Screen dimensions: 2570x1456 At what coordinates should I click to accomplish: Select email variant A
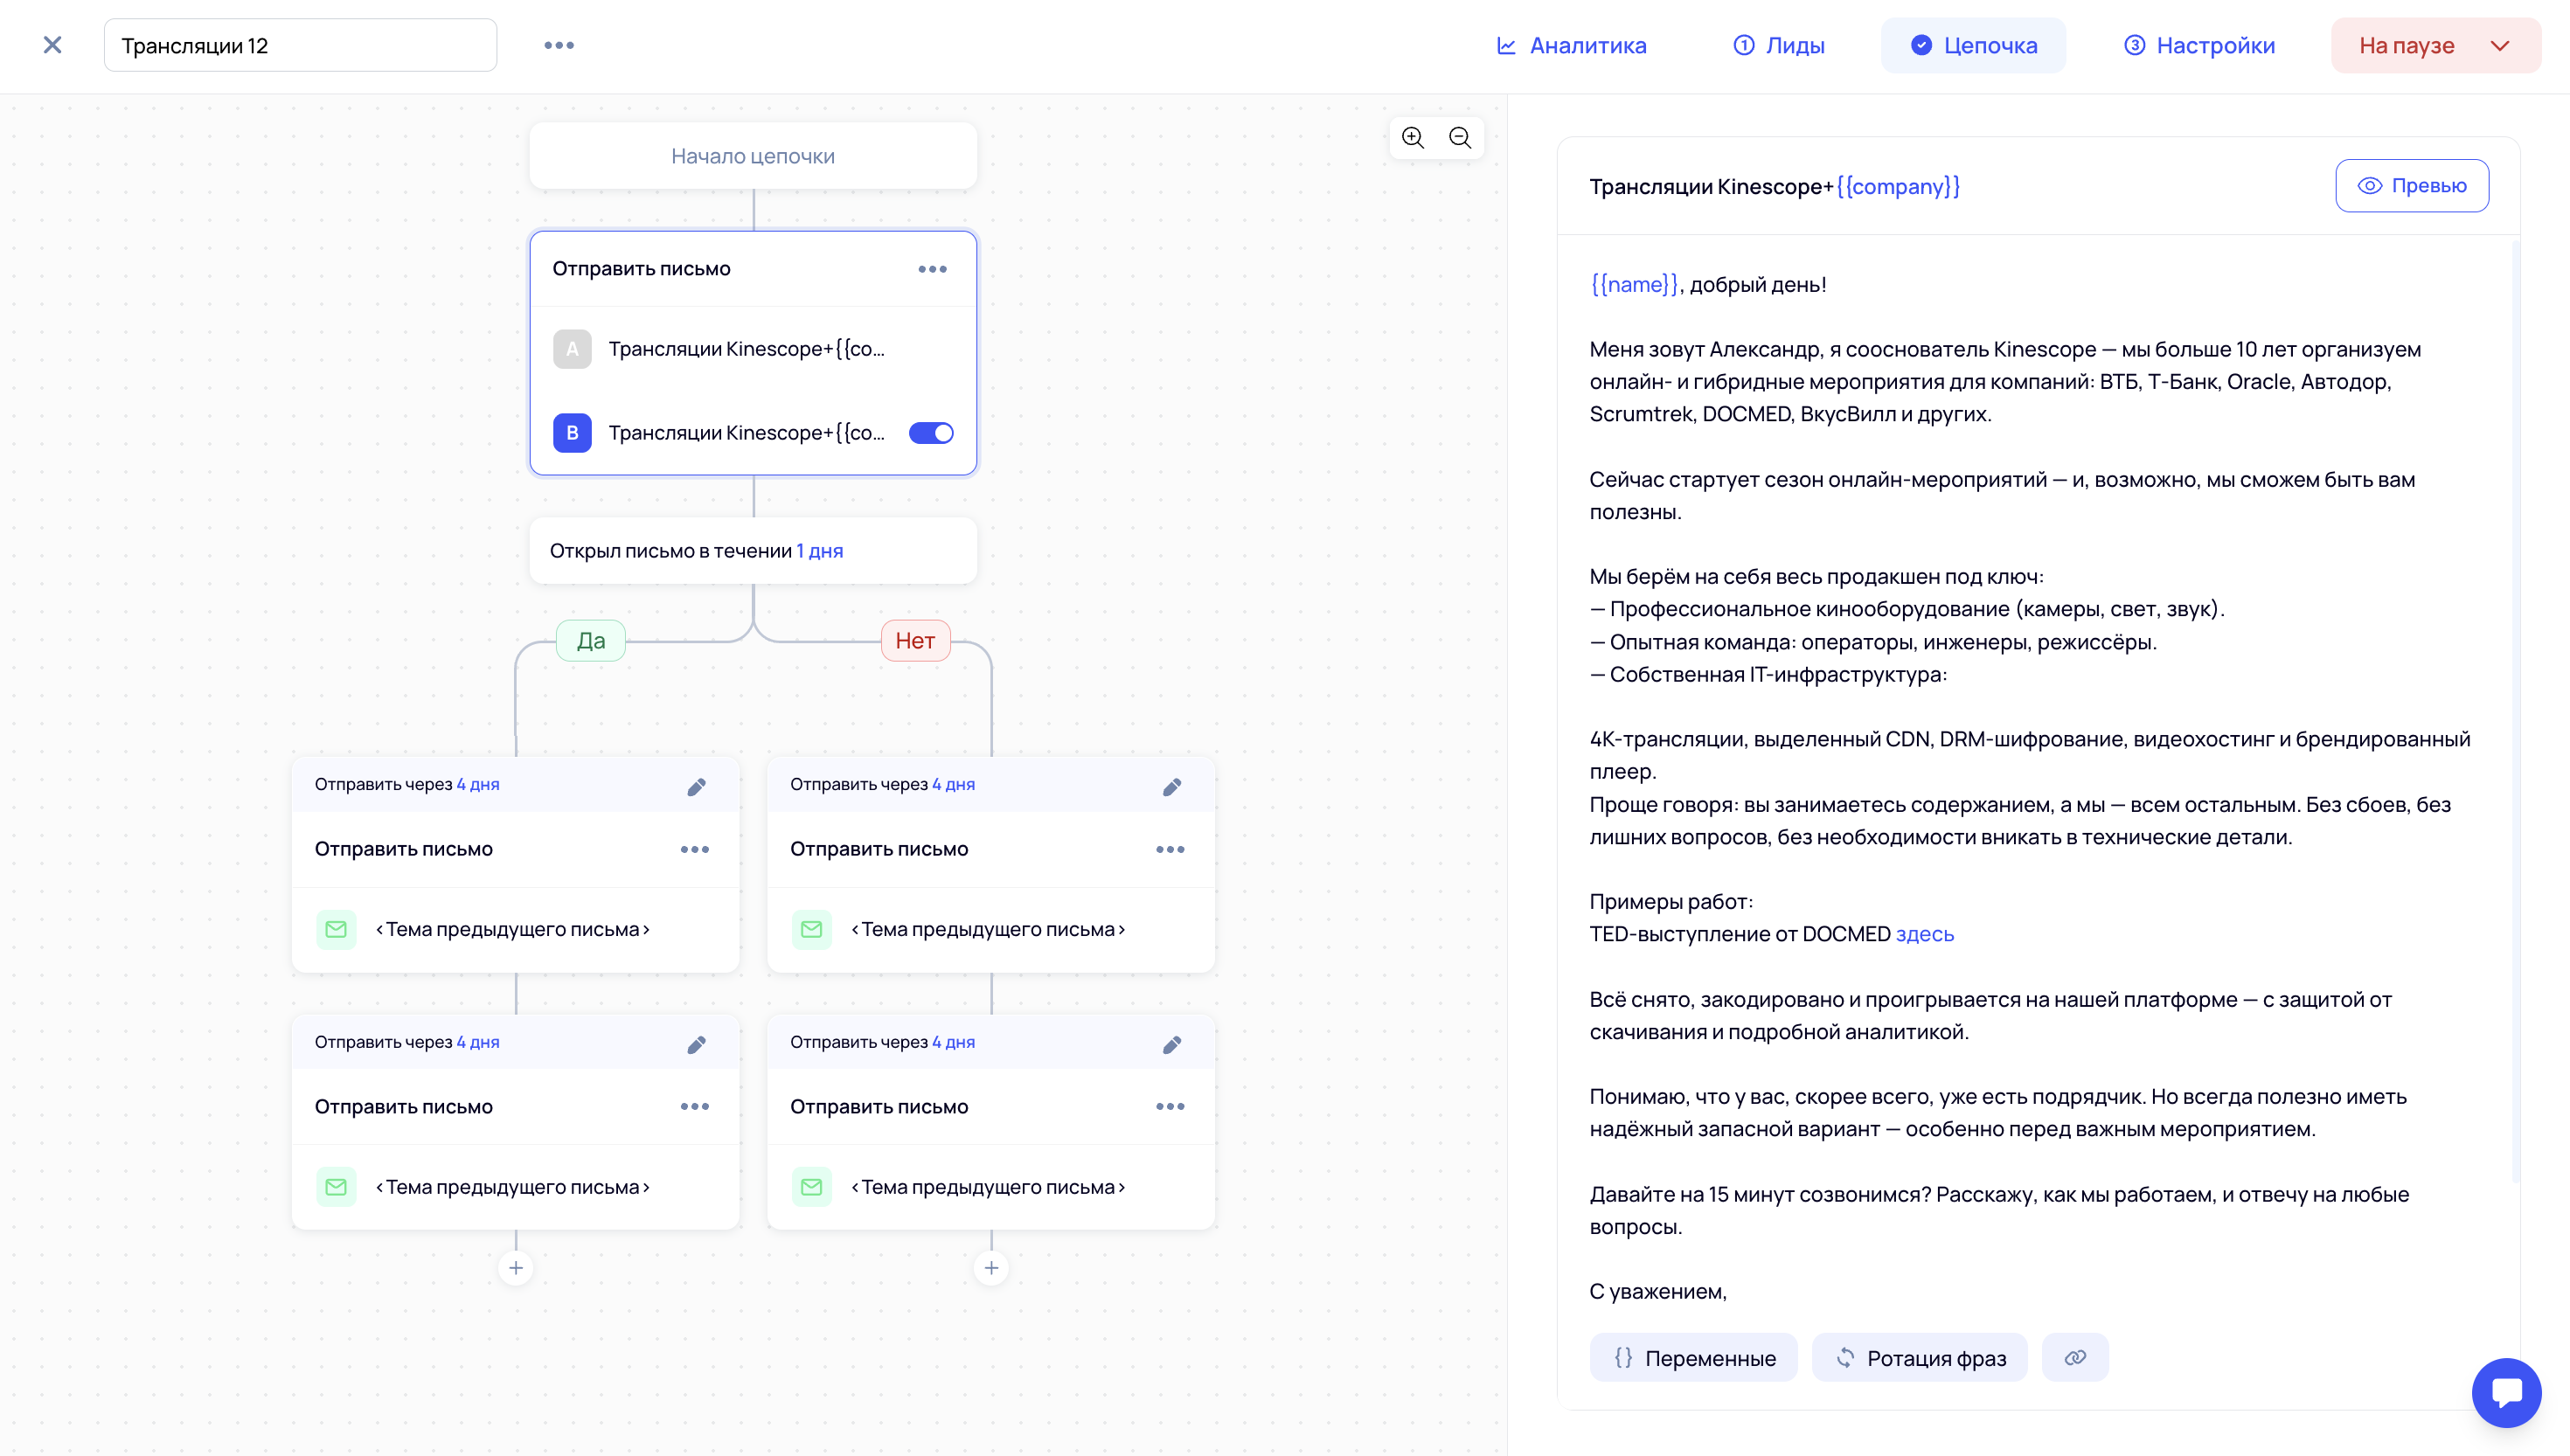point(572,349)
